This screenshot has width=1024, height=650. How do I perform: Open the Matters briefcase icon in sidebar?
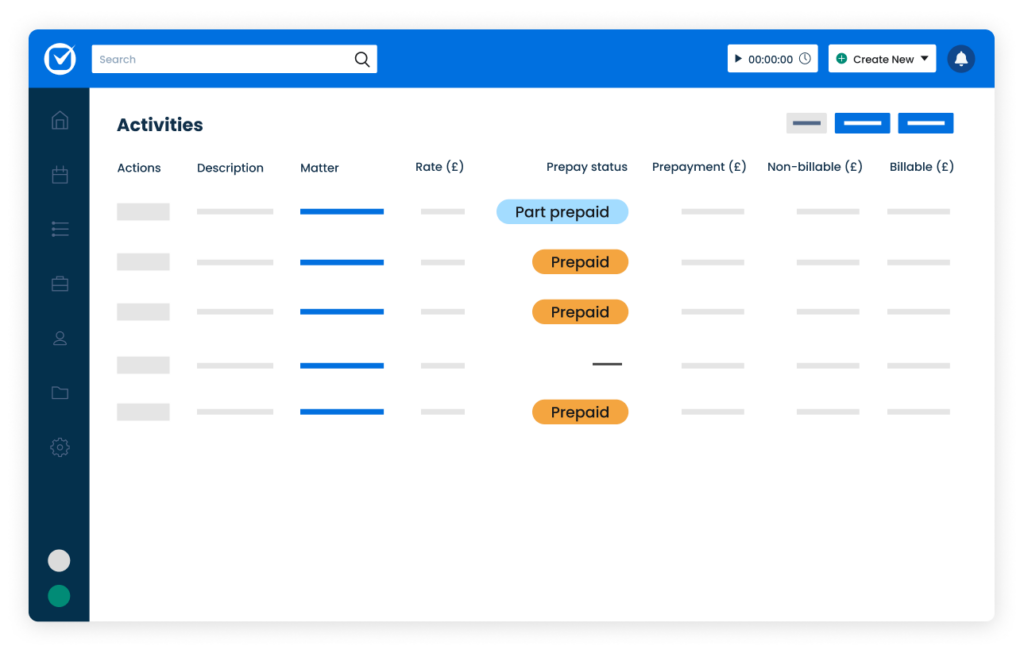[x=60, y=284]
